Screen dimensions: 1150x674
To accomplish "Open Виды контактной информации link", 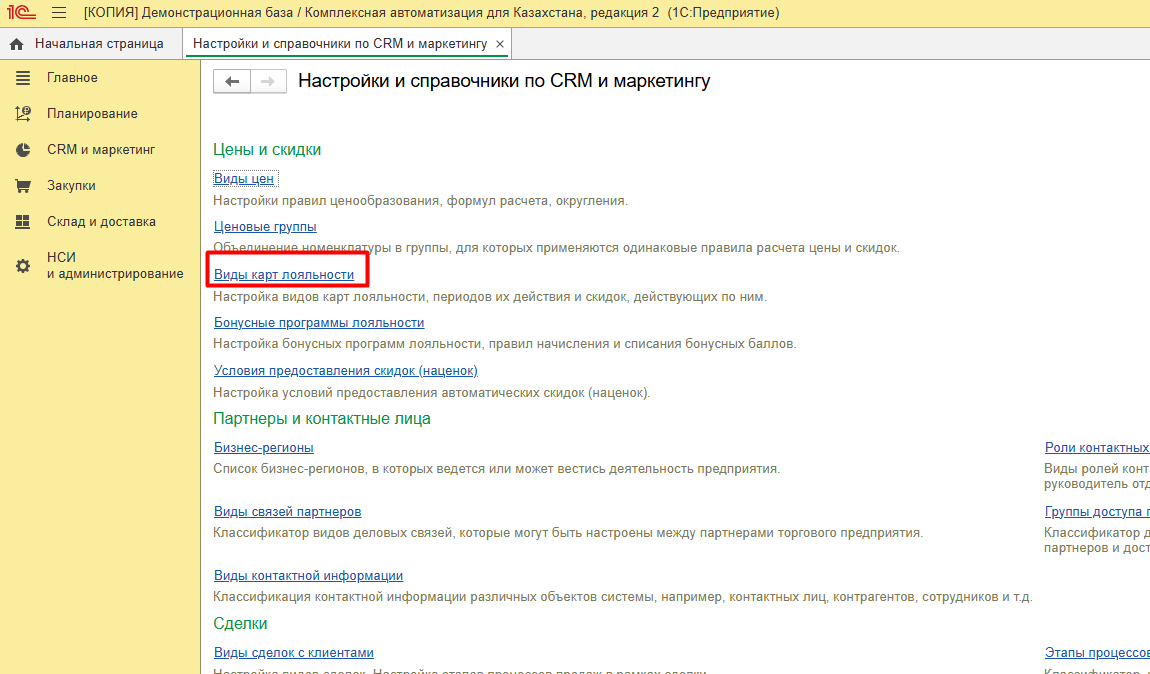I will [x=308, y=576].
